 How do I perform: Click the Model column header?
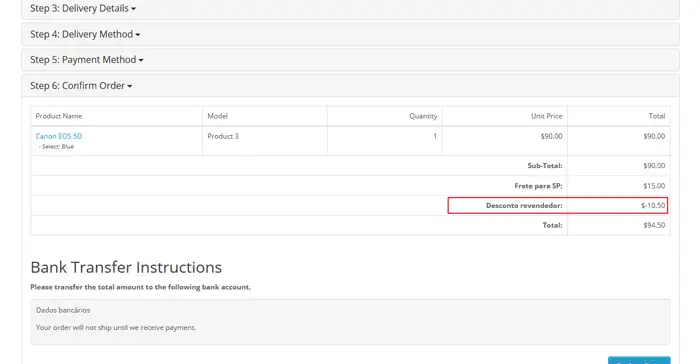[217, 116]
